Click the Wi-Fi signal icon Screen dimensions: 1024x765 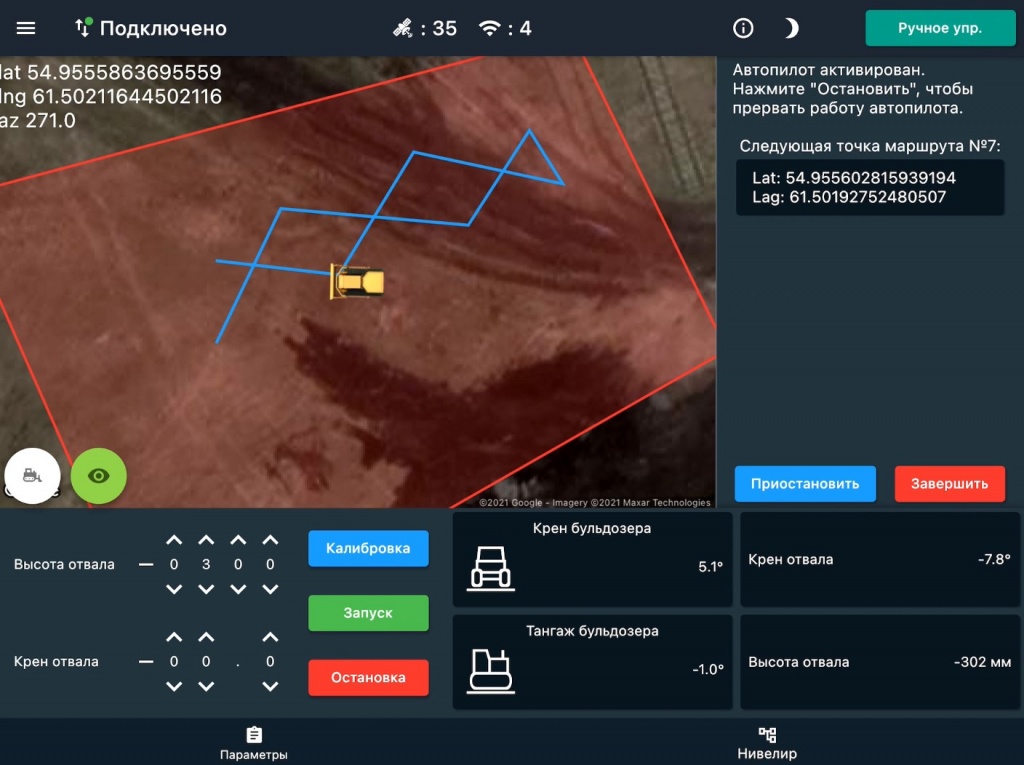pos(490,28)
